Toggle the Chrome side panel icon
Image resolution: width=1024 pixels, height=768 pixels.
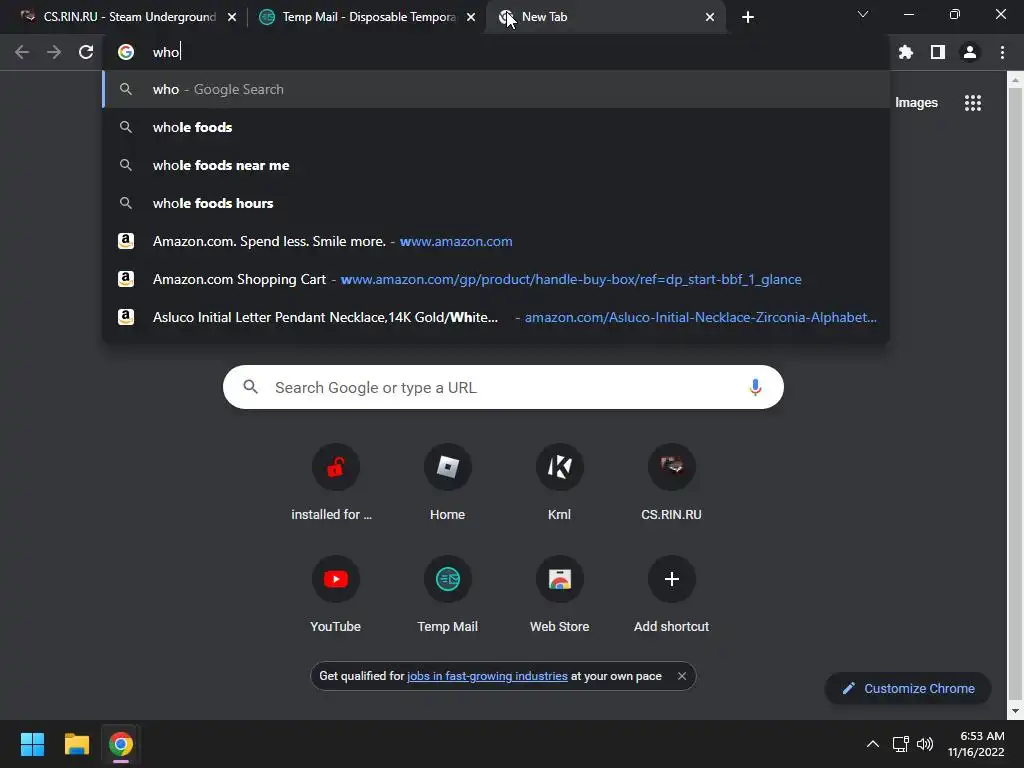coord(938,52)
